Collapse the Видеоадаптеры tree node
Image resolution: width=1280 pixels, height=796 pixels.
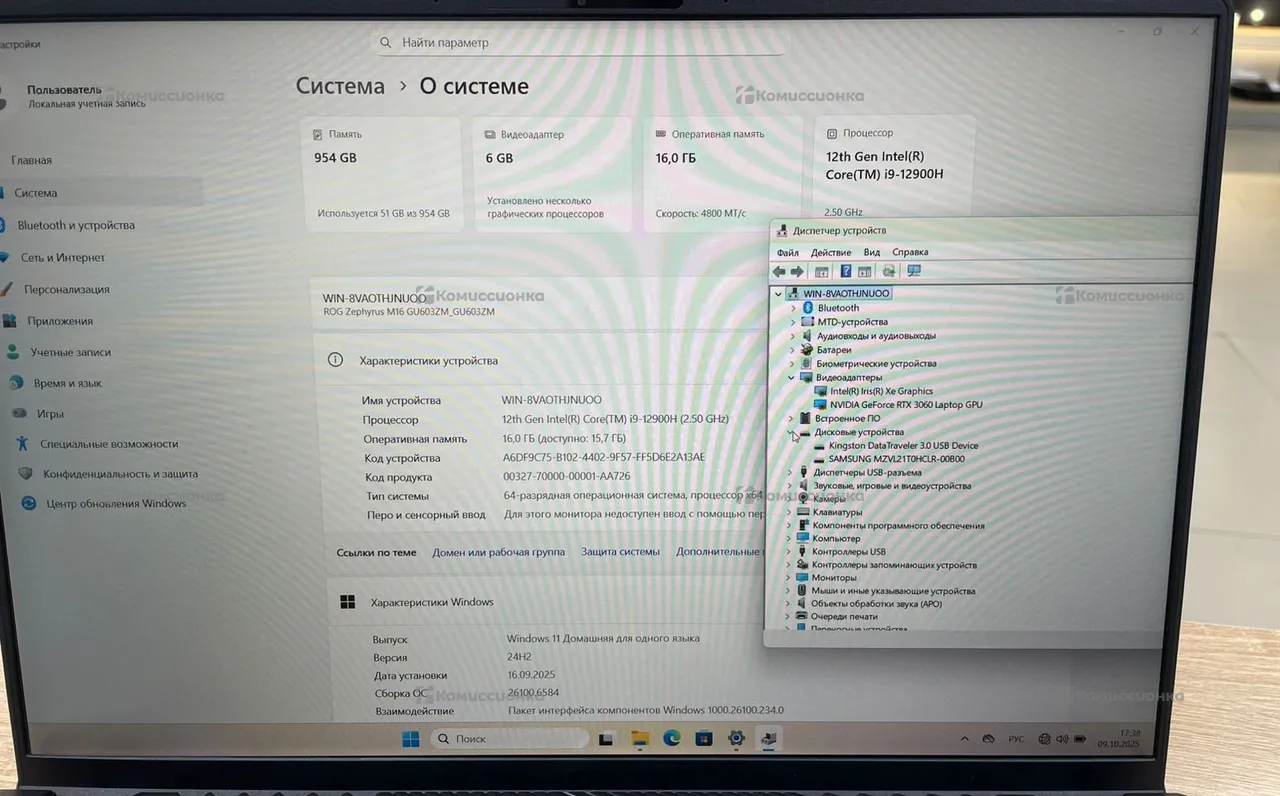click(791, 378)
